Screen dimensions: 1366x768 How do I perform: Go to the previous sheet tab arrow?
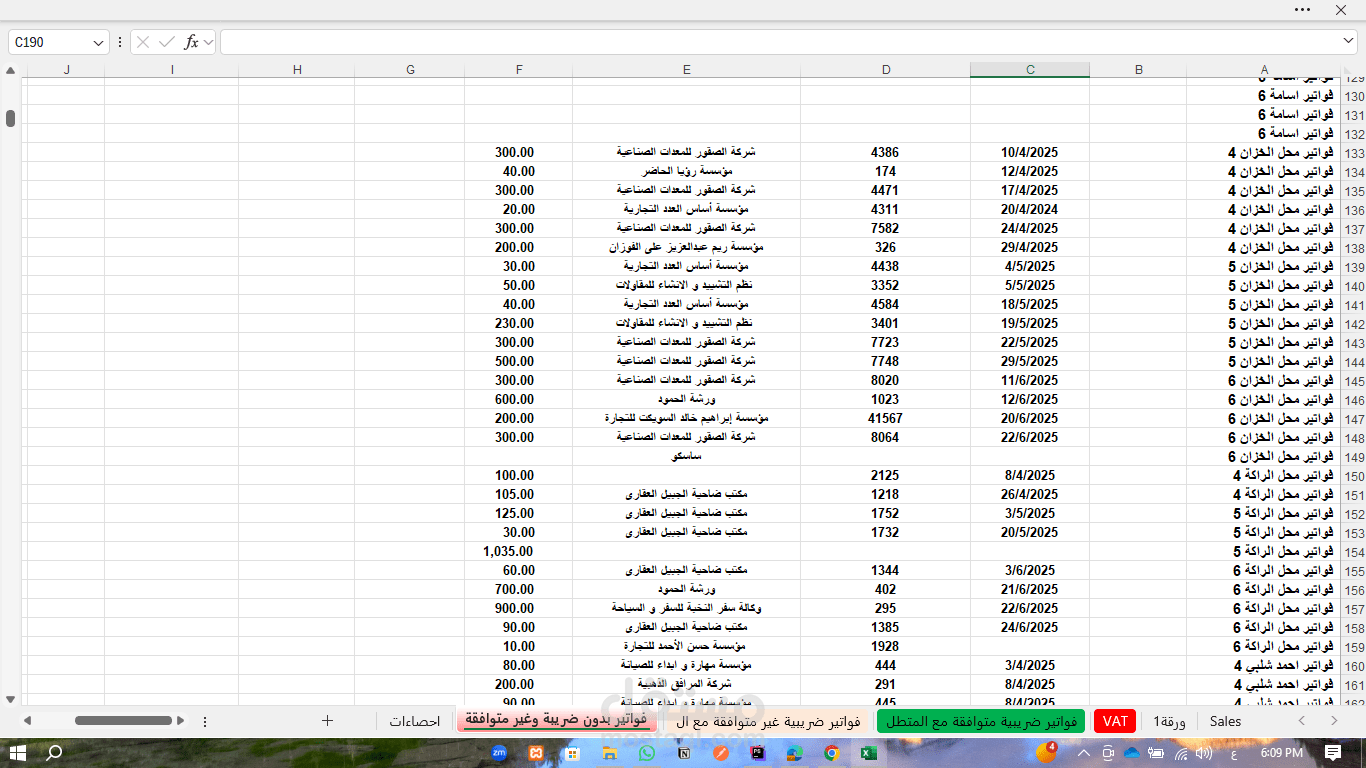[x=1302, y=721]
